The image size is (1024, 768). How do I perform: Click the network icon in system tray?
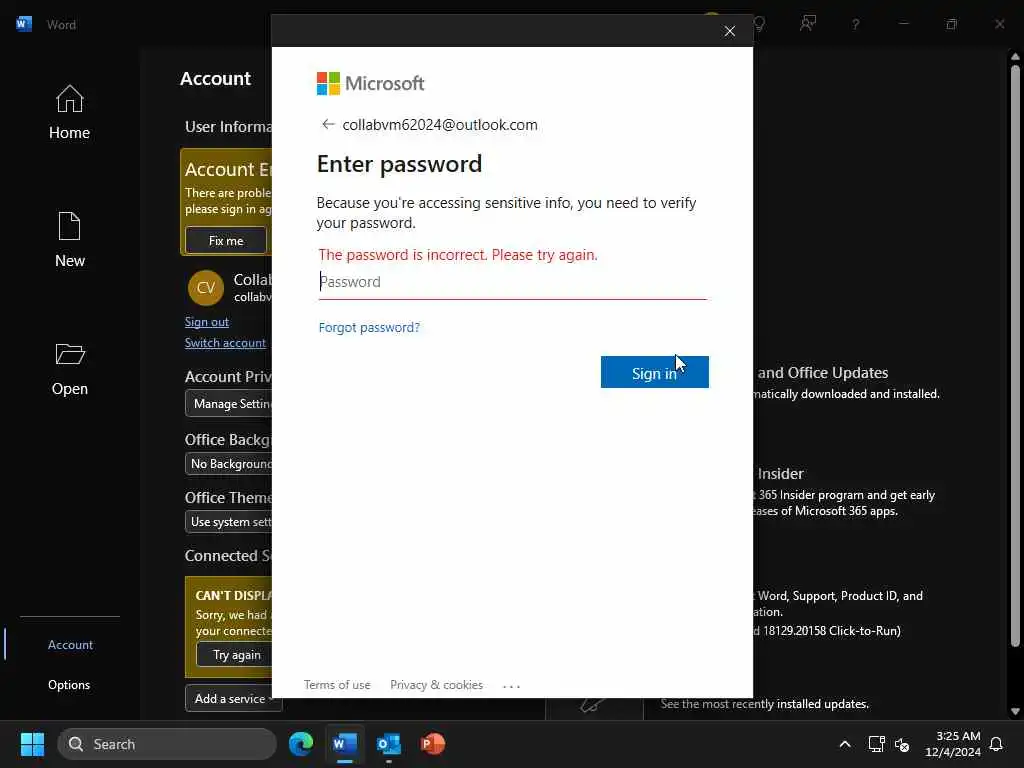(876, 744)
